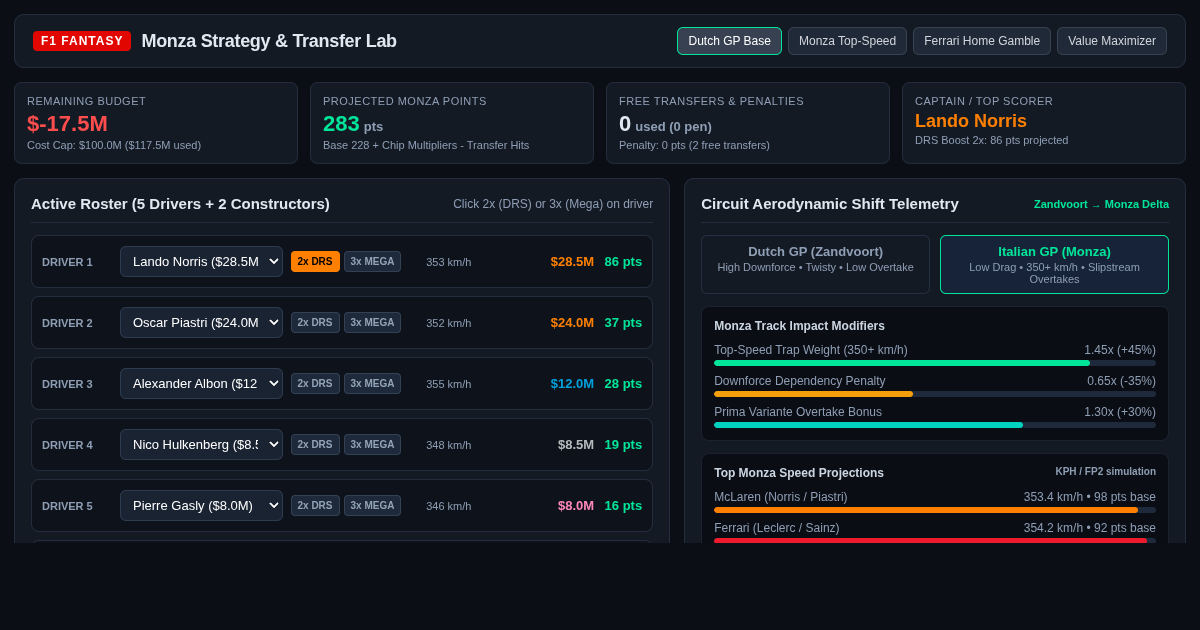
Task: Click the Remaining Budget $-17.5M value
Action: 67,124
